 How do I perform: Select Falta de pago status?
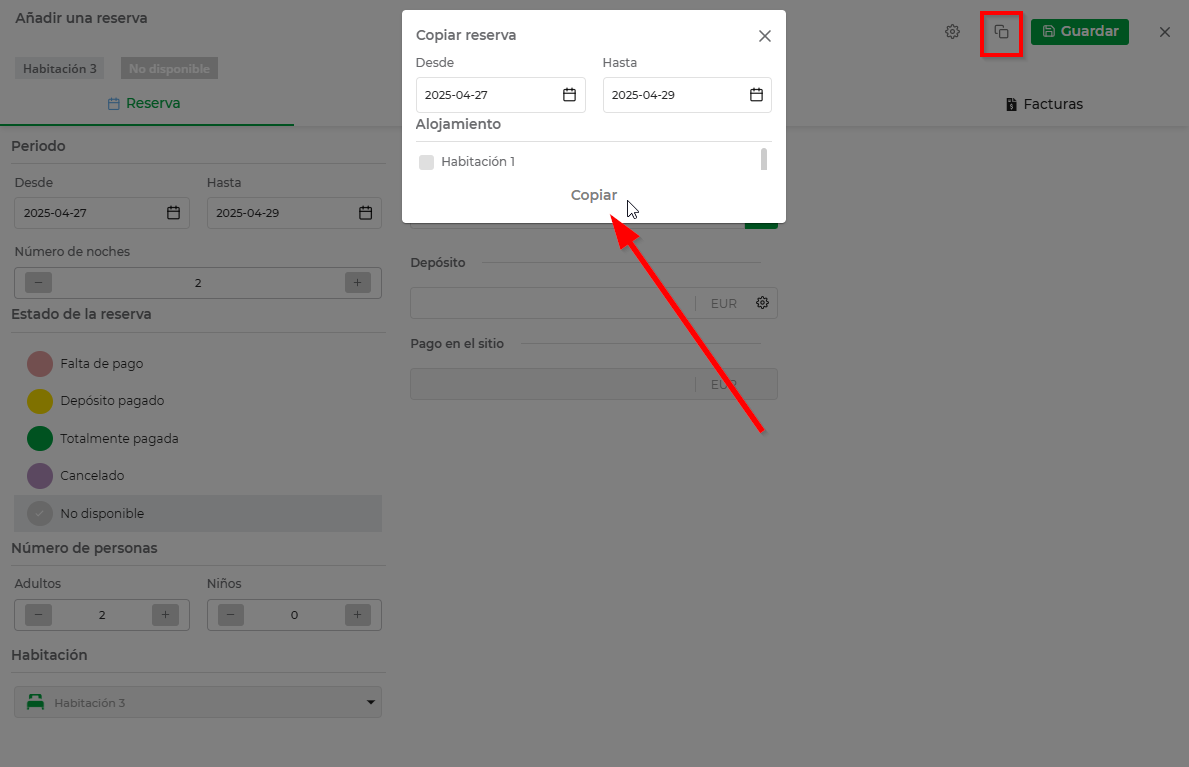(198, 364)
